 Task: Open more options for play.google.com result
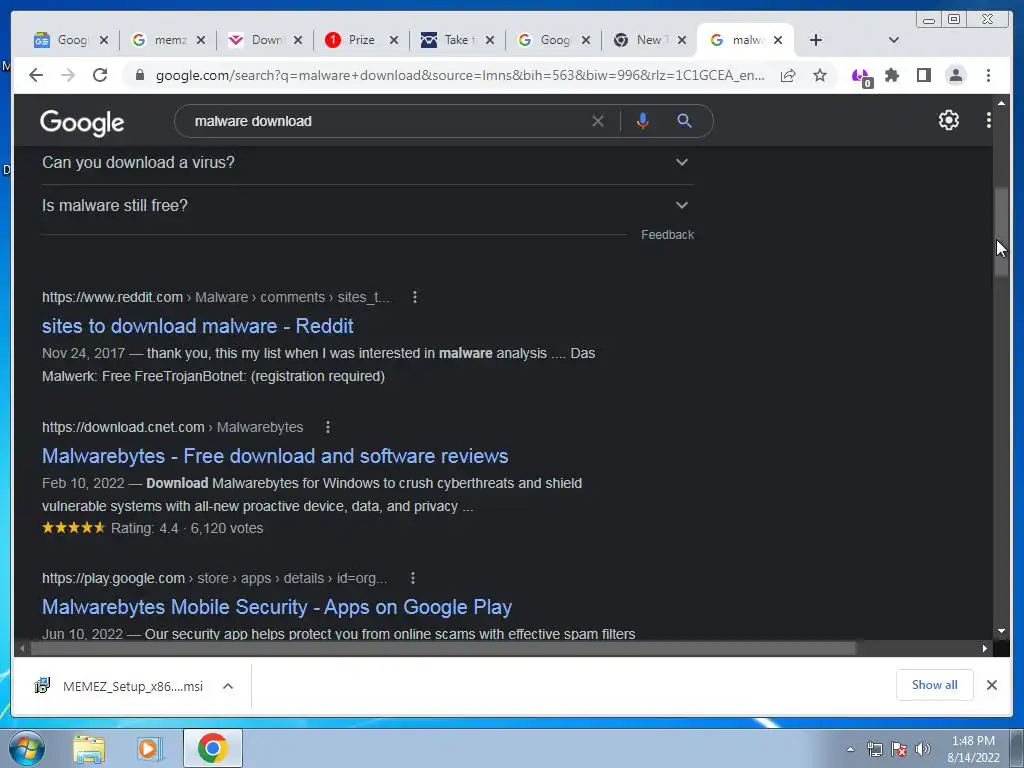(413, 578)
